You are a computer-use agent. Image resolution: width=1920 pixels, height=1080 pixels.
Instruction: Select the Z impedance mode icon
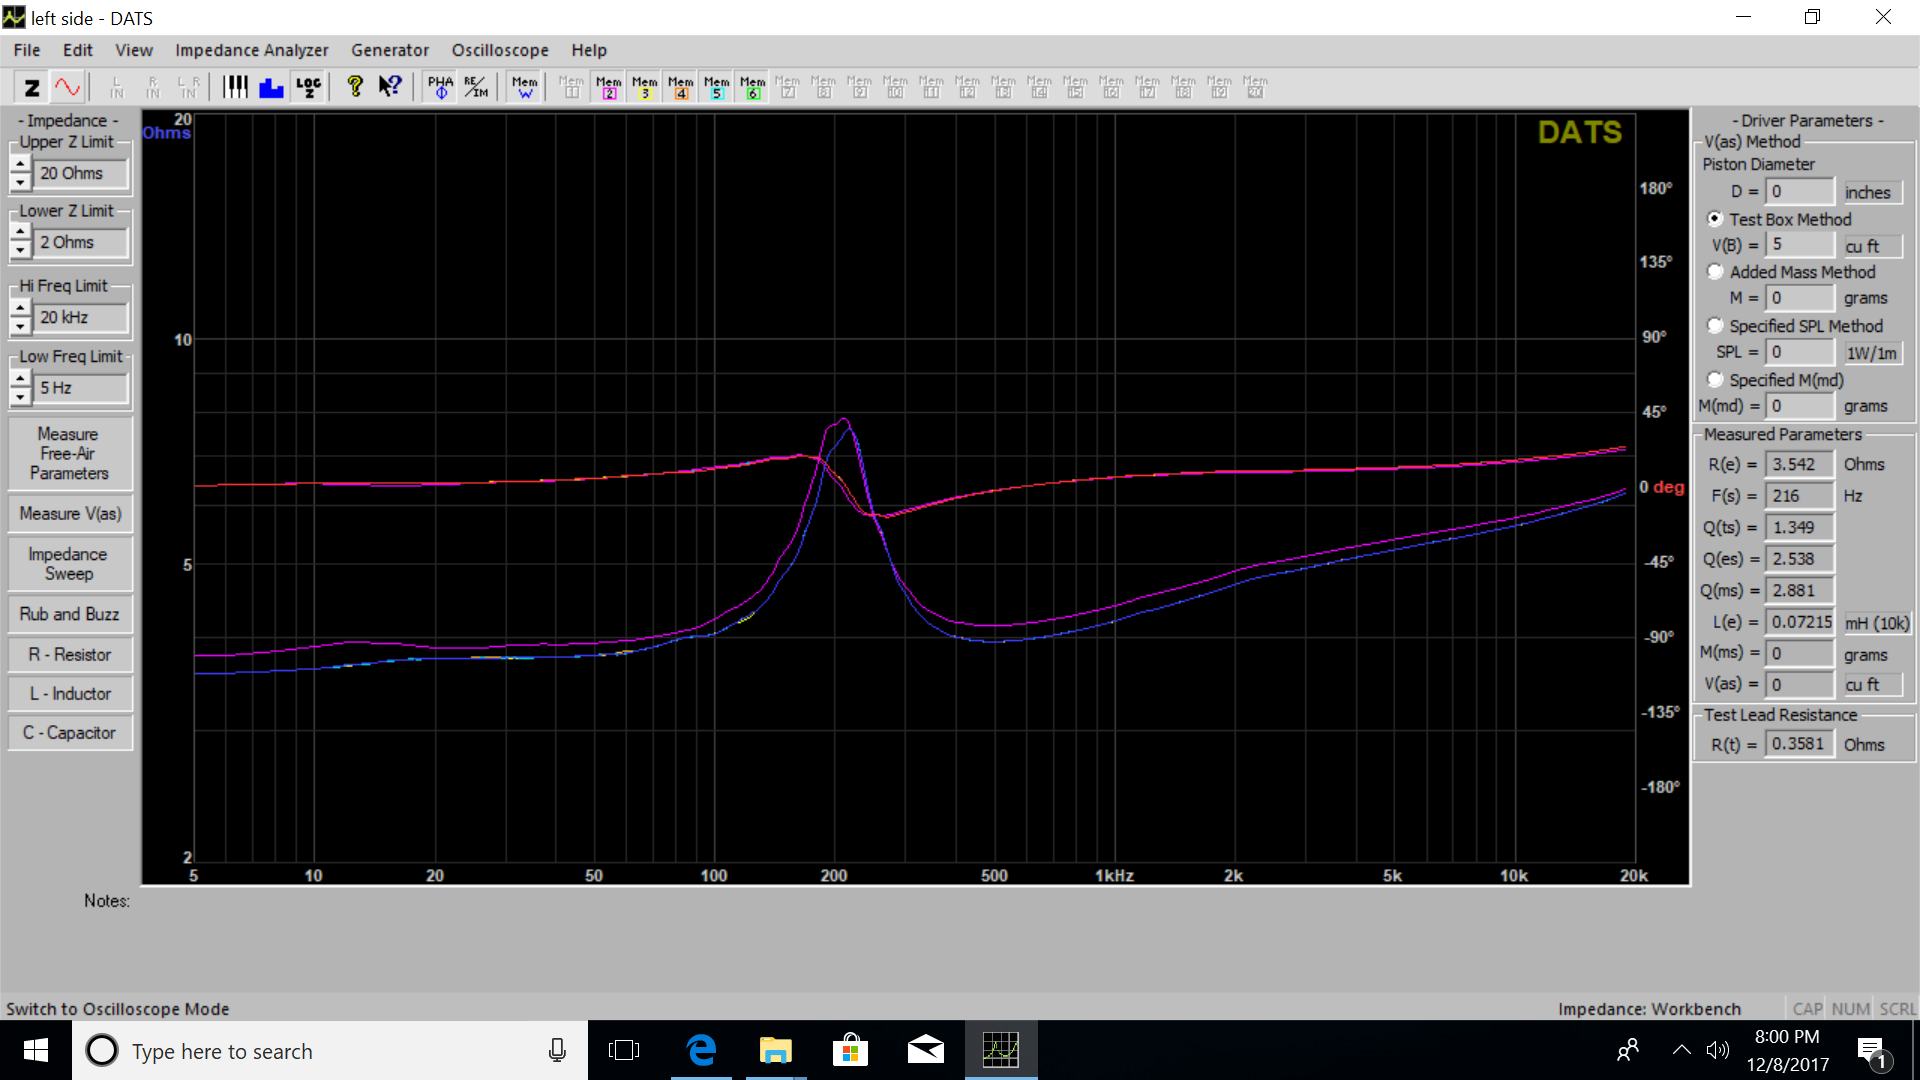pos(32,87)
